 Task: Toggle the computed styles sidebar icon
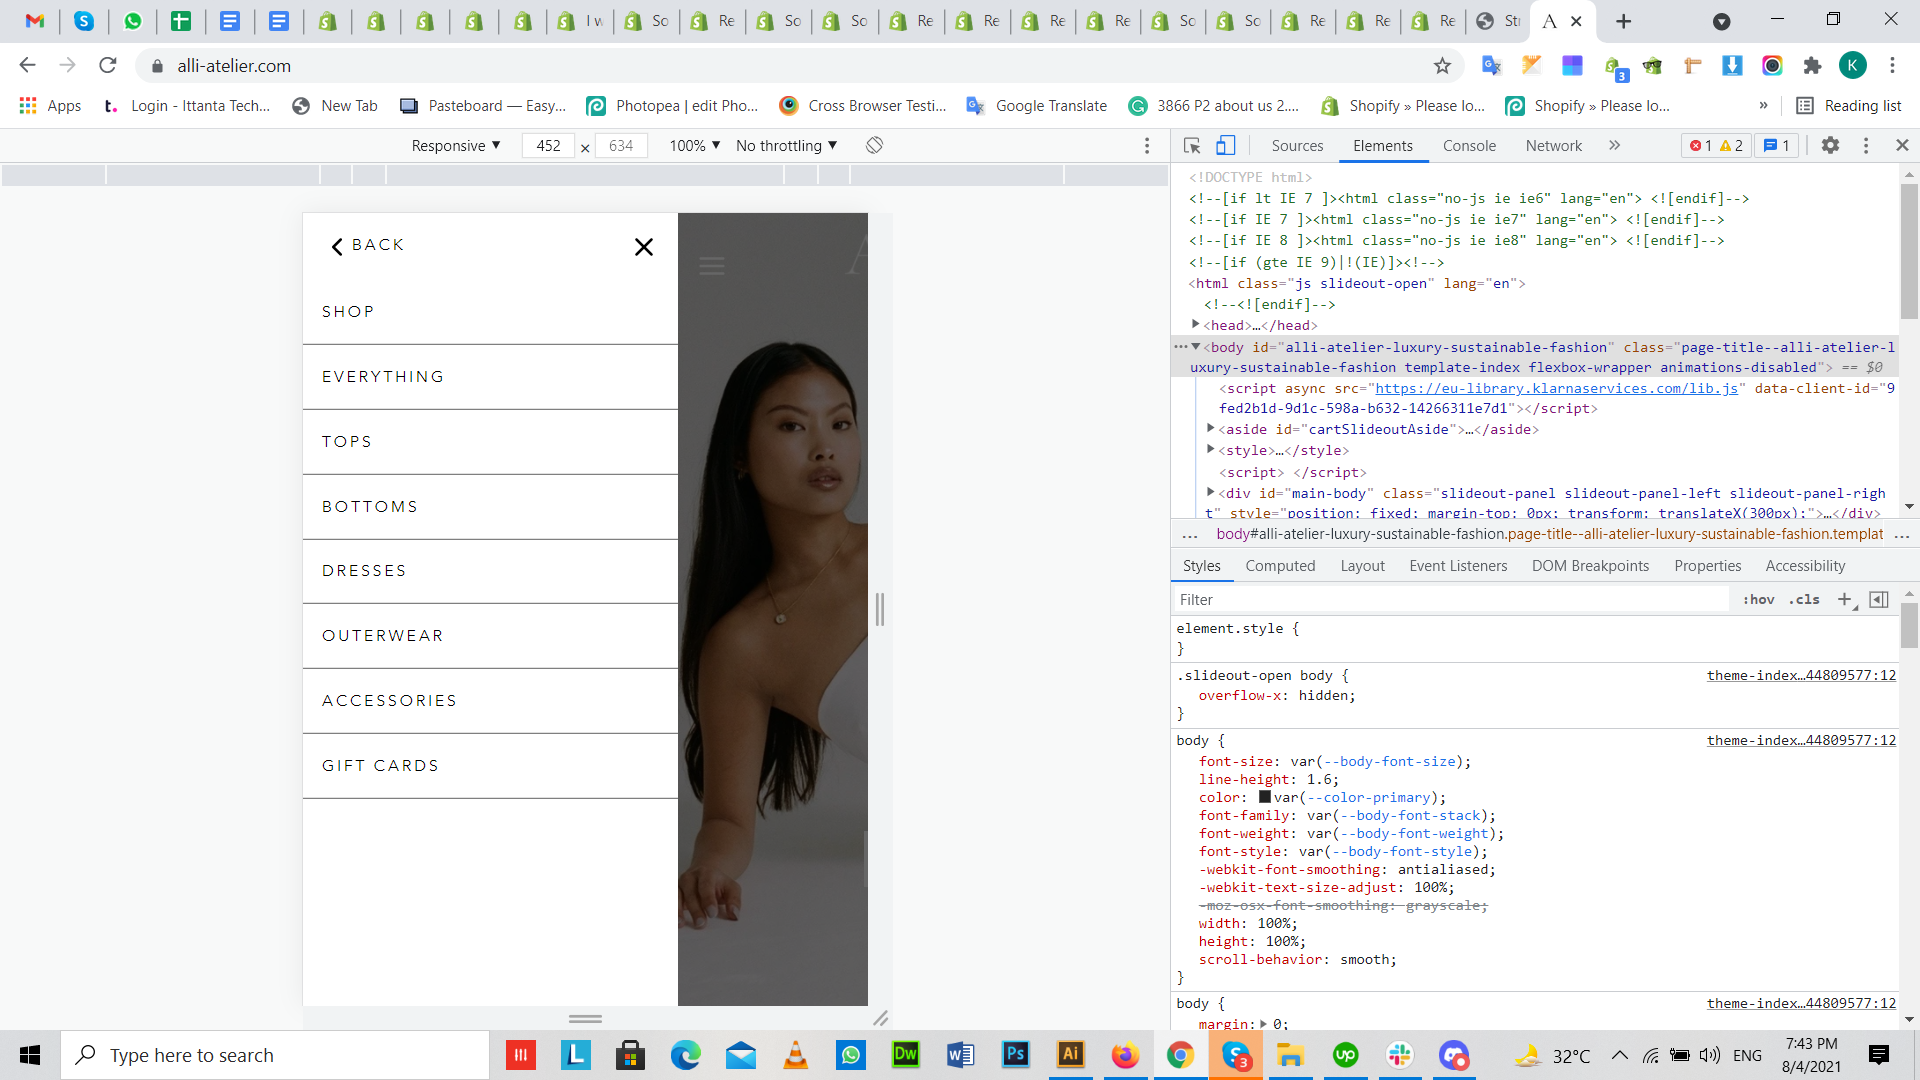[x=1879, y=599]
